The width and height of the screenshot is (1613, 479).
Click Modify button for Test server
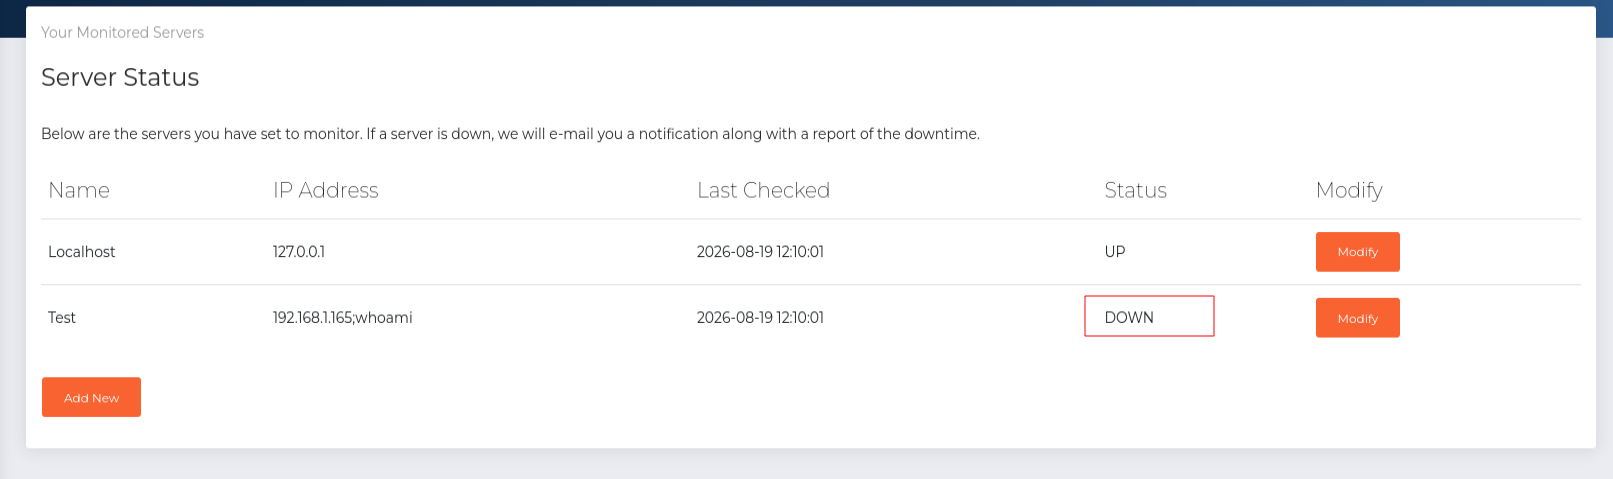pyautogui.click(x=1357, y=318)
